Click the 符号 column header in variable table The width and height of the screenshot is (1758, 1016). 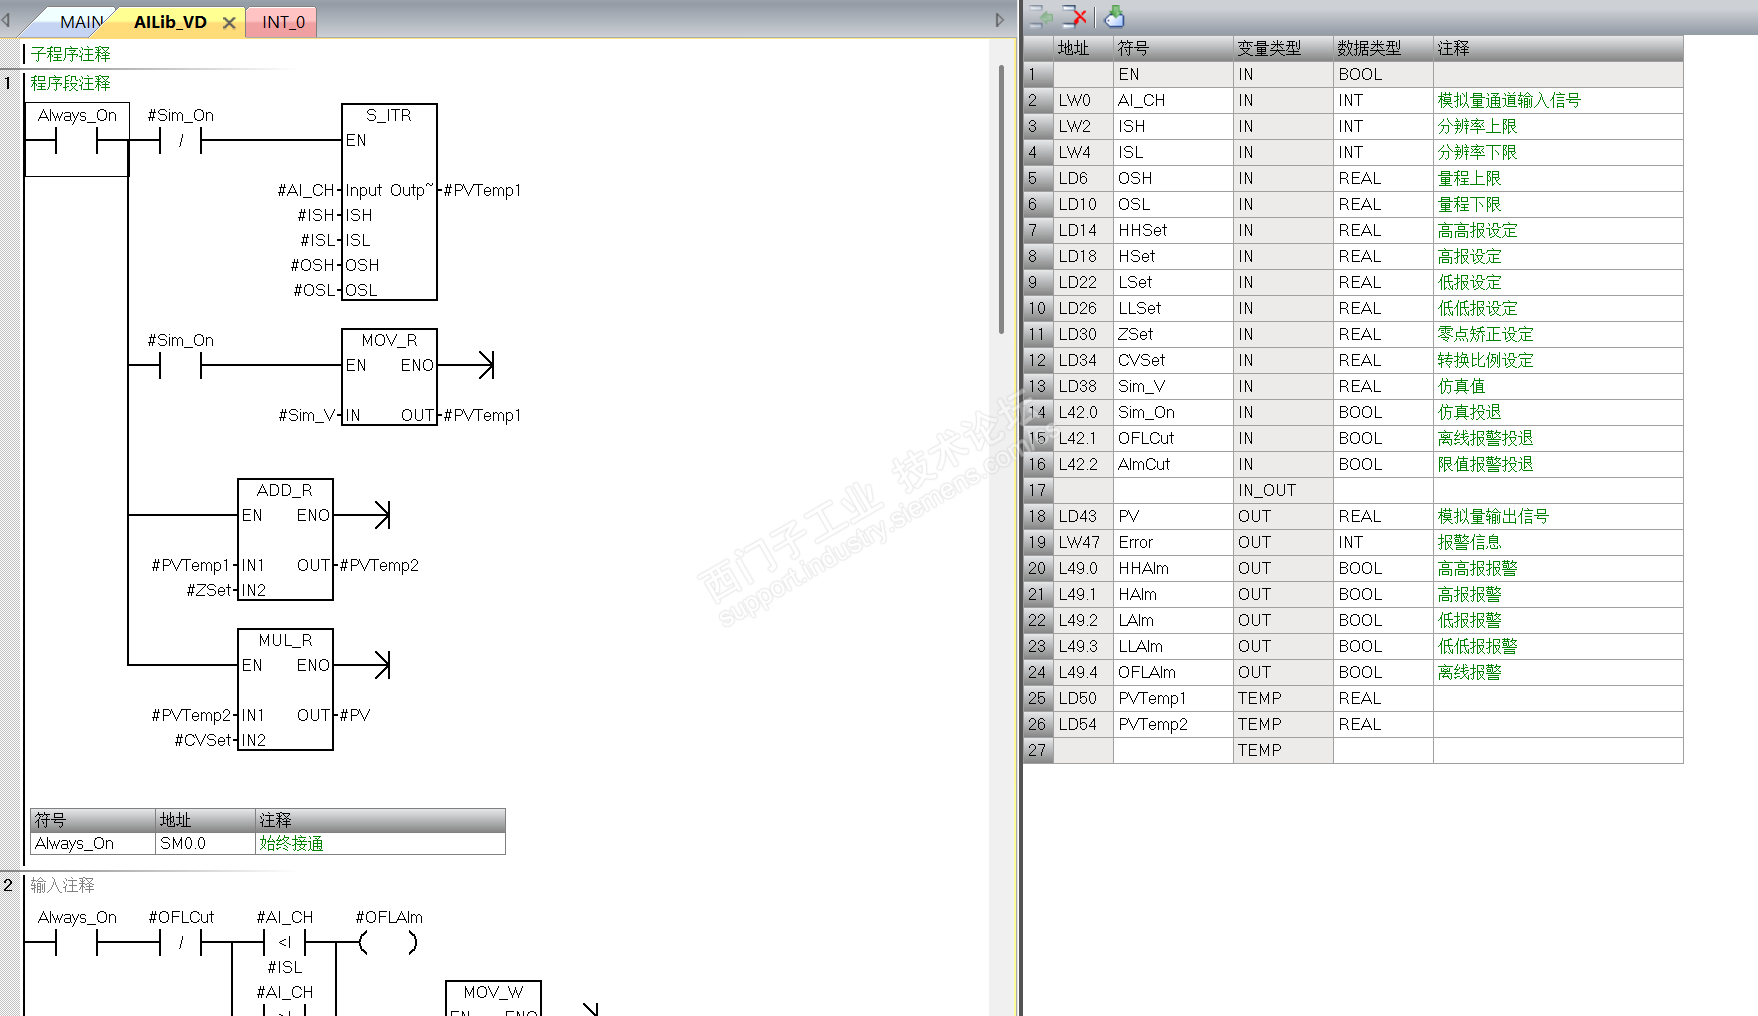1173,48
